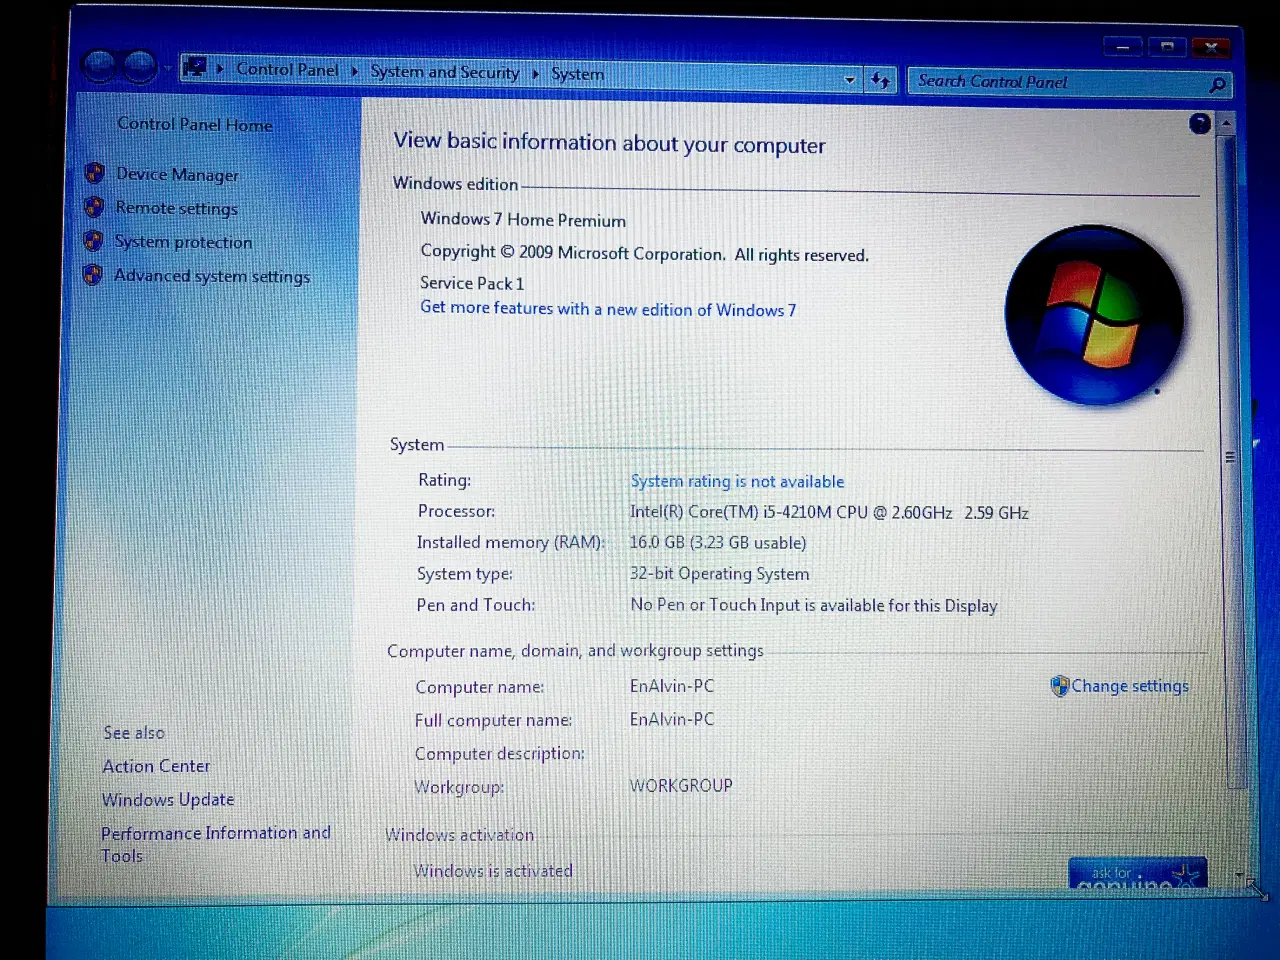The width and height of the screenshot is (1280, 960).
Task: Maximize the System window
Action: (x=1167, y=47)
